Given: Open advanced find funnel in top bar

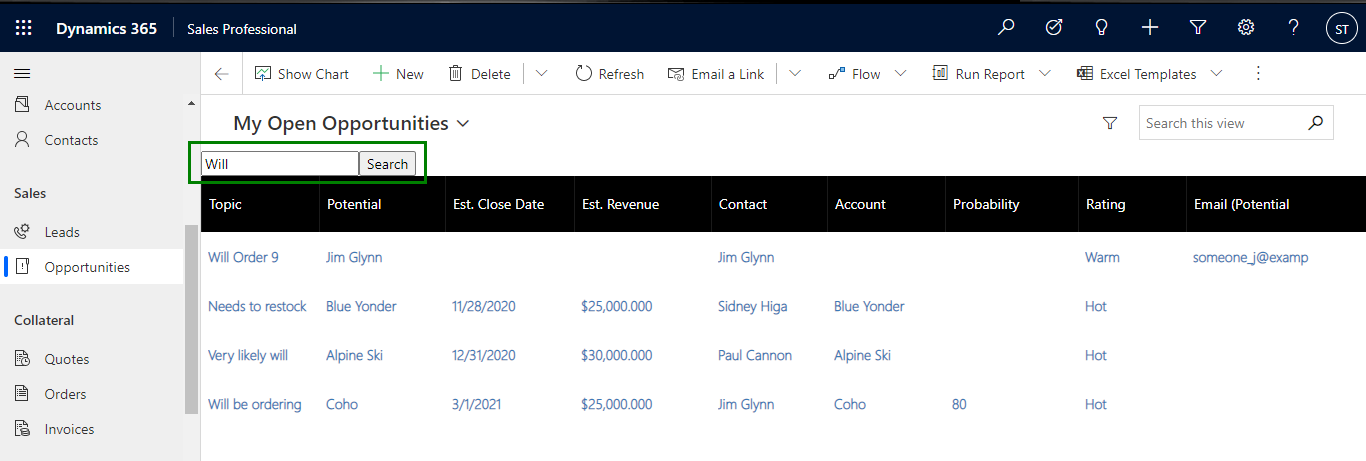Looking at the screenshot, I should click(1198, 28).
